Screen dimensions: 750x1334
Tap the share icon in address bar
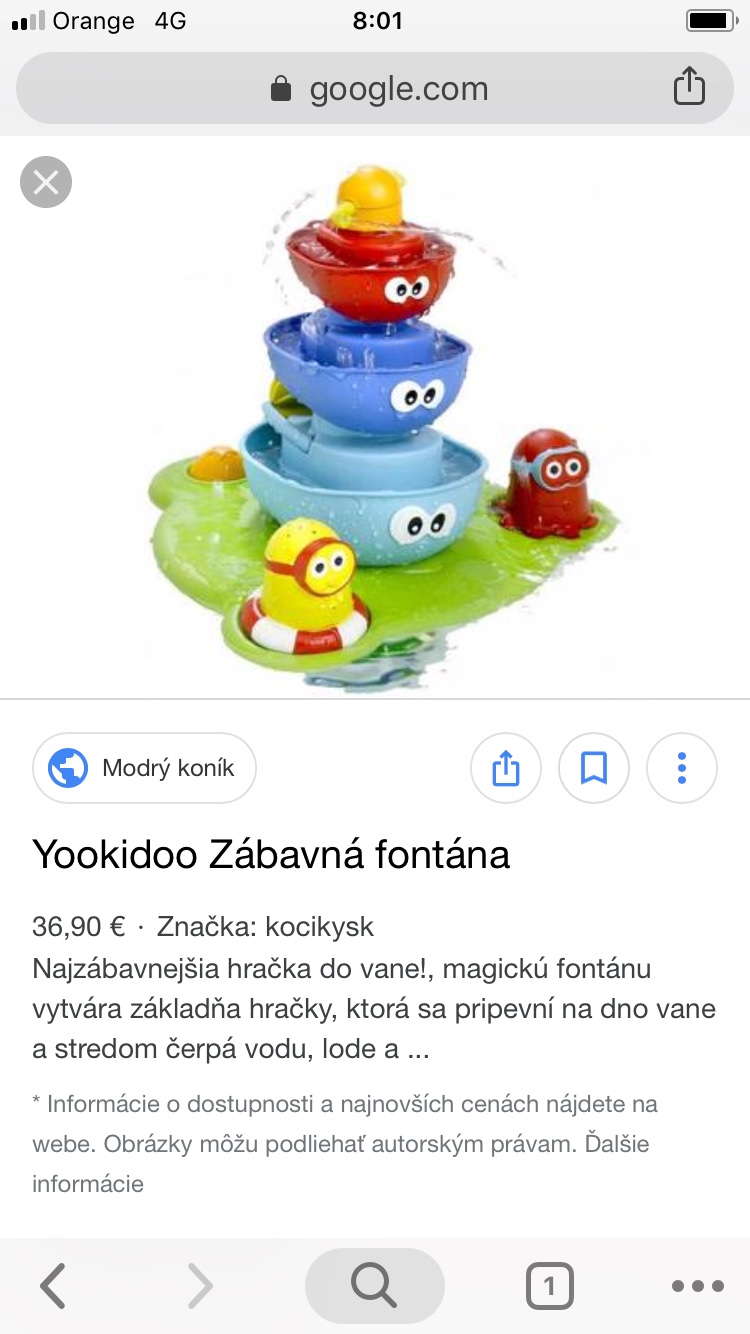pos(689,87)
